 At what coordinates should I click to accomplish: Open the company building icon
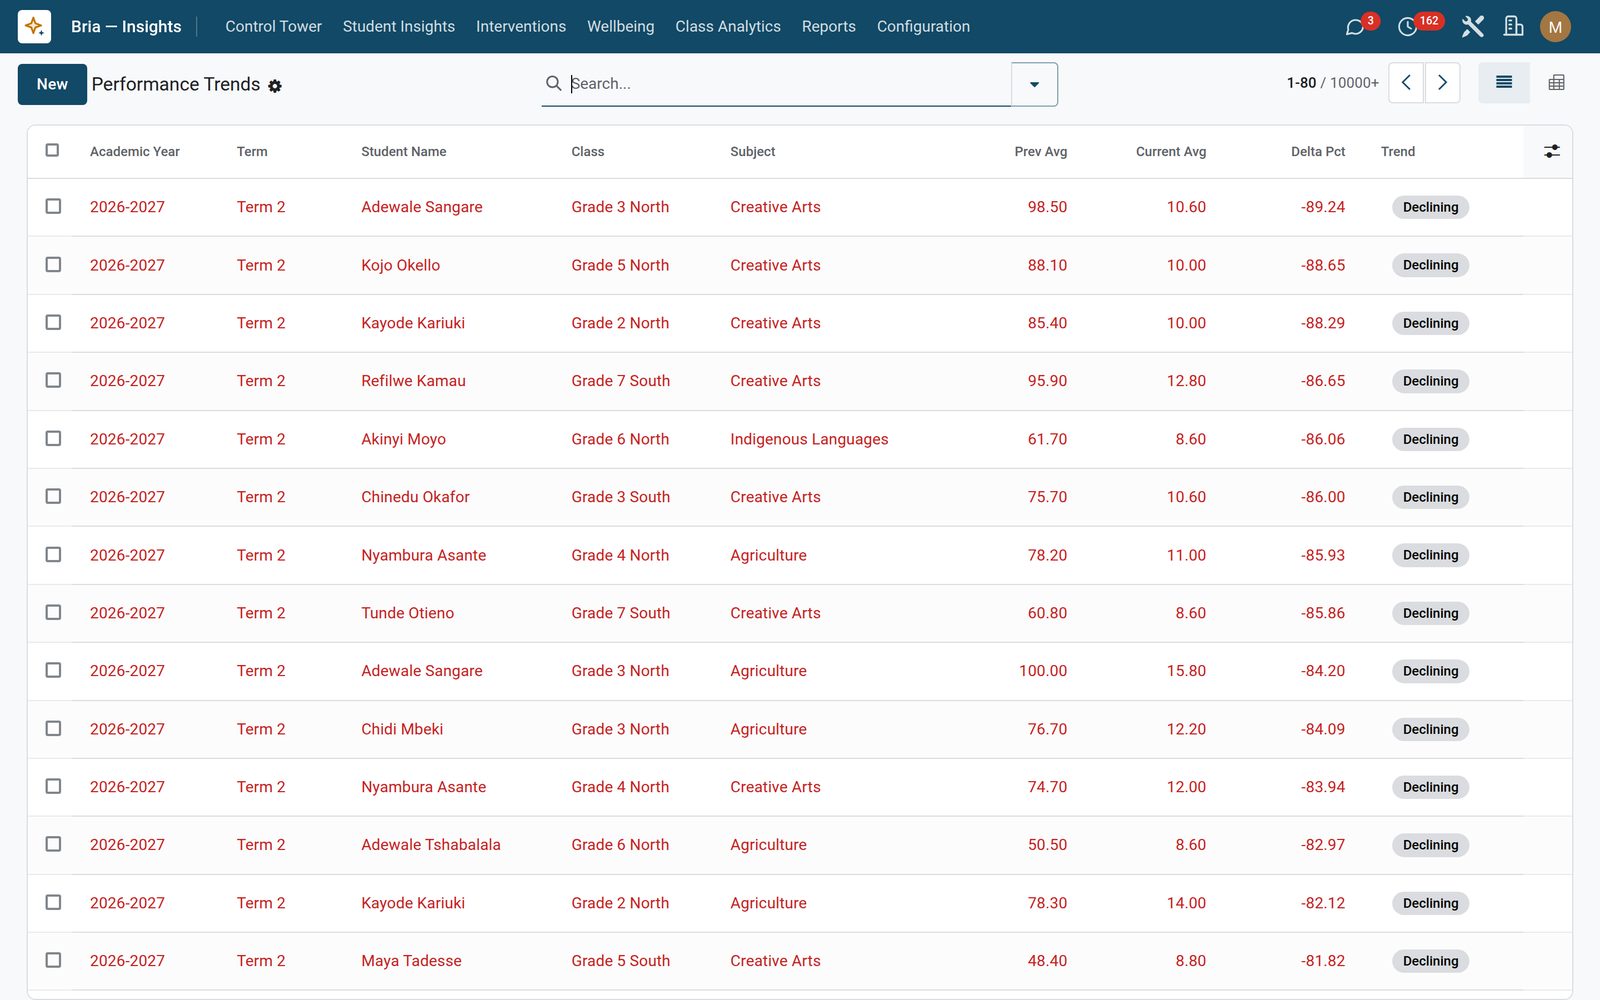click(1514, 27)
